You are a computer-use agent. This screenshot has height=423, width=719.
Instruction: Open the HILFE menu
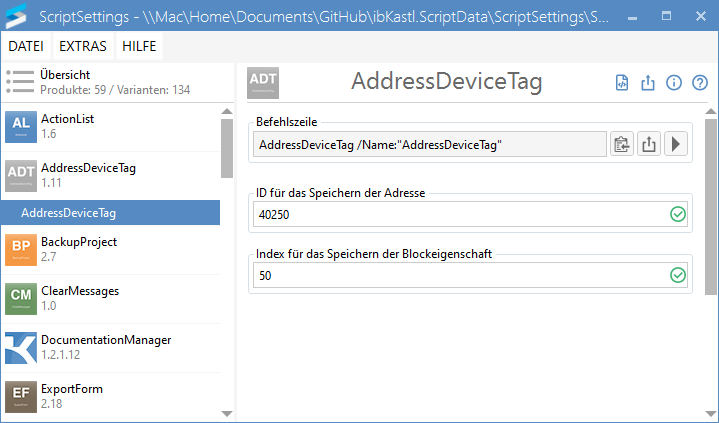coord(138,46)
